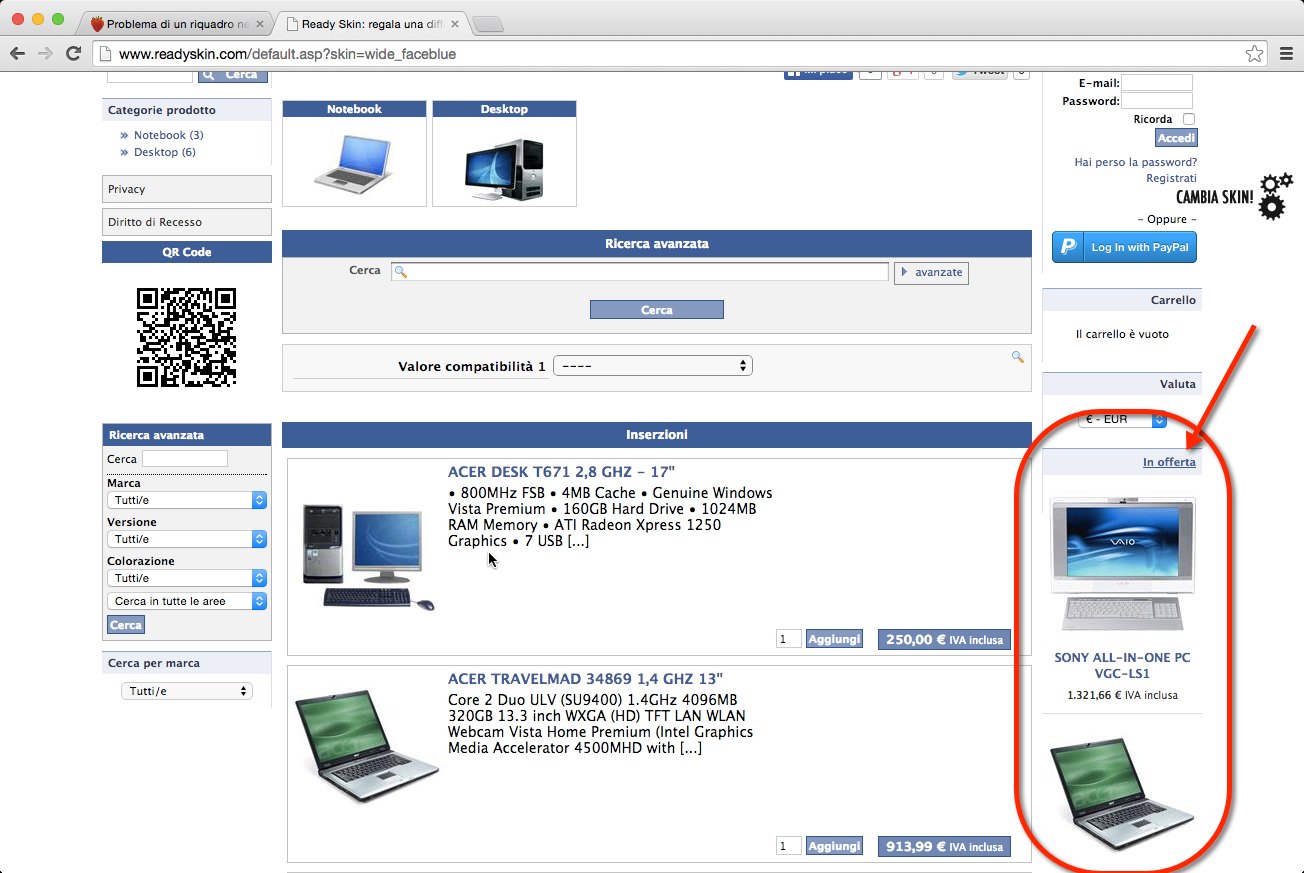Click the Il carrello è vuoto text
1304x873 pixels.
pyautogui.click(x=1122, y=334)
